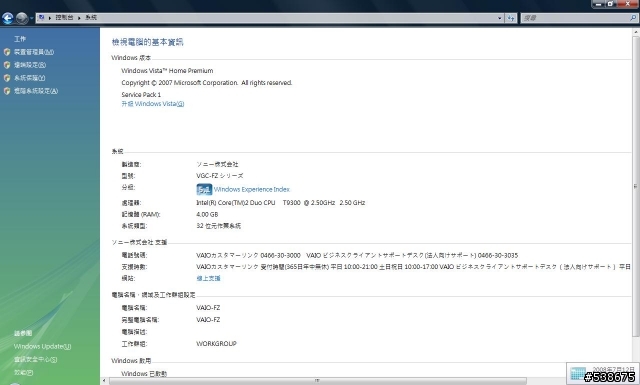This screenshot has height=385, width=640.
Task: Click the '檢視電腦的基本資訊' page heading
Action: pos(148,42)
